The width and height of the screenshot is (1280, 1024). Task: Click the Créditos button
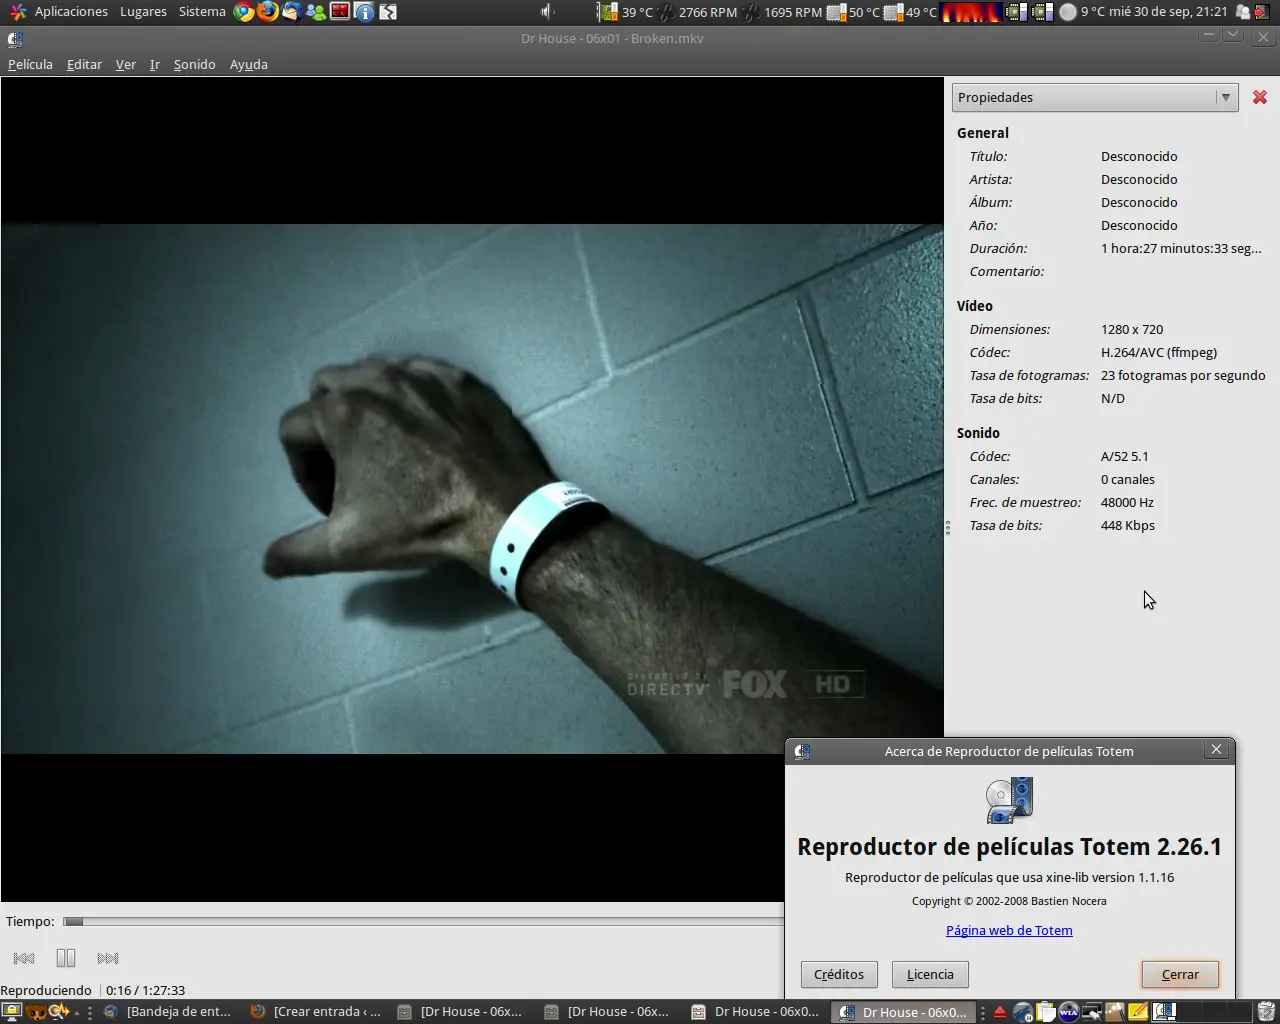pos(839,974)
